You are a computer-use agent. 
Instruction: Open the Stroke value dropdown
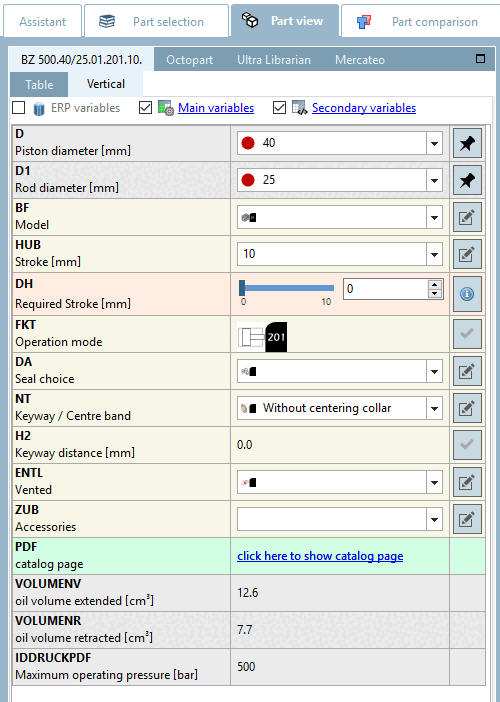[x=434, y=254]
